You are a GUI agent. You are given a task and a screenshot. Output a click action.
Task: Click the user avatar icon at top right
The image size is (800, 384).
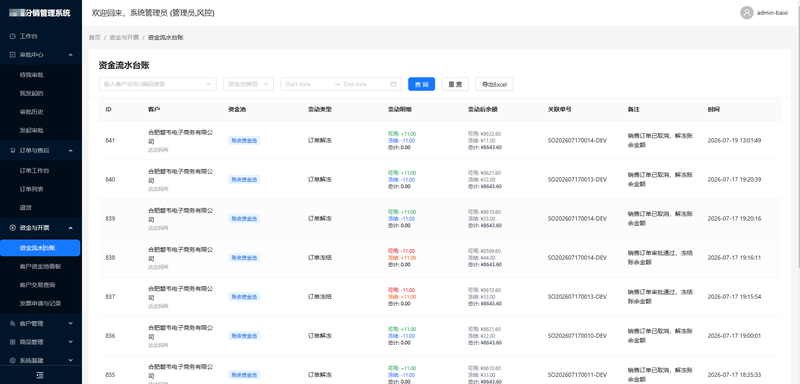pos(747,13)
